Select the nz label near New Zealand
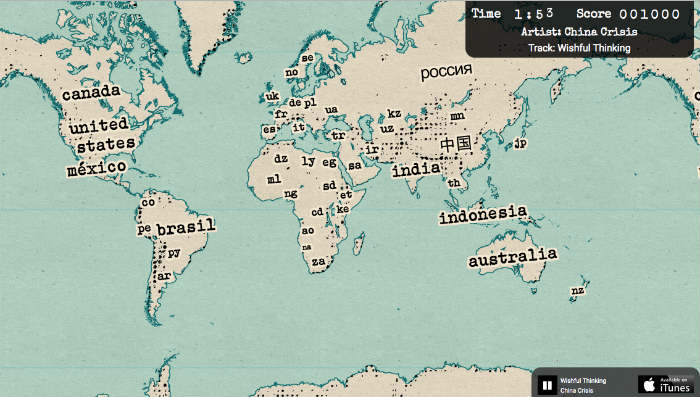 578,291
